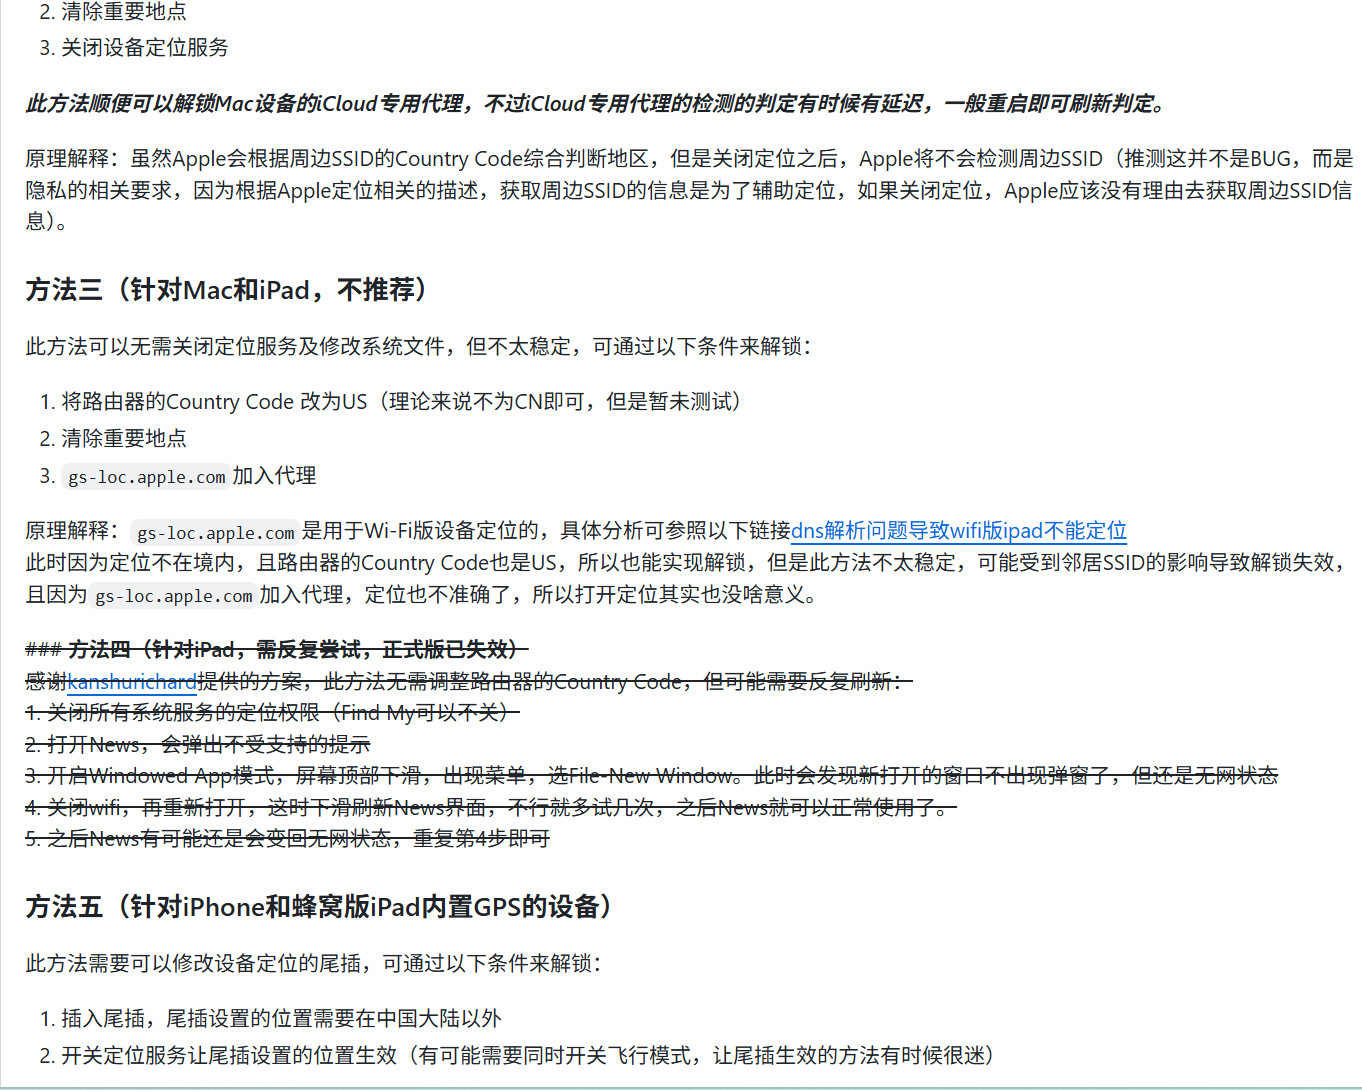Select the gs-loc.apple.com code in 原理解释 paragraph

pos(214,530)
